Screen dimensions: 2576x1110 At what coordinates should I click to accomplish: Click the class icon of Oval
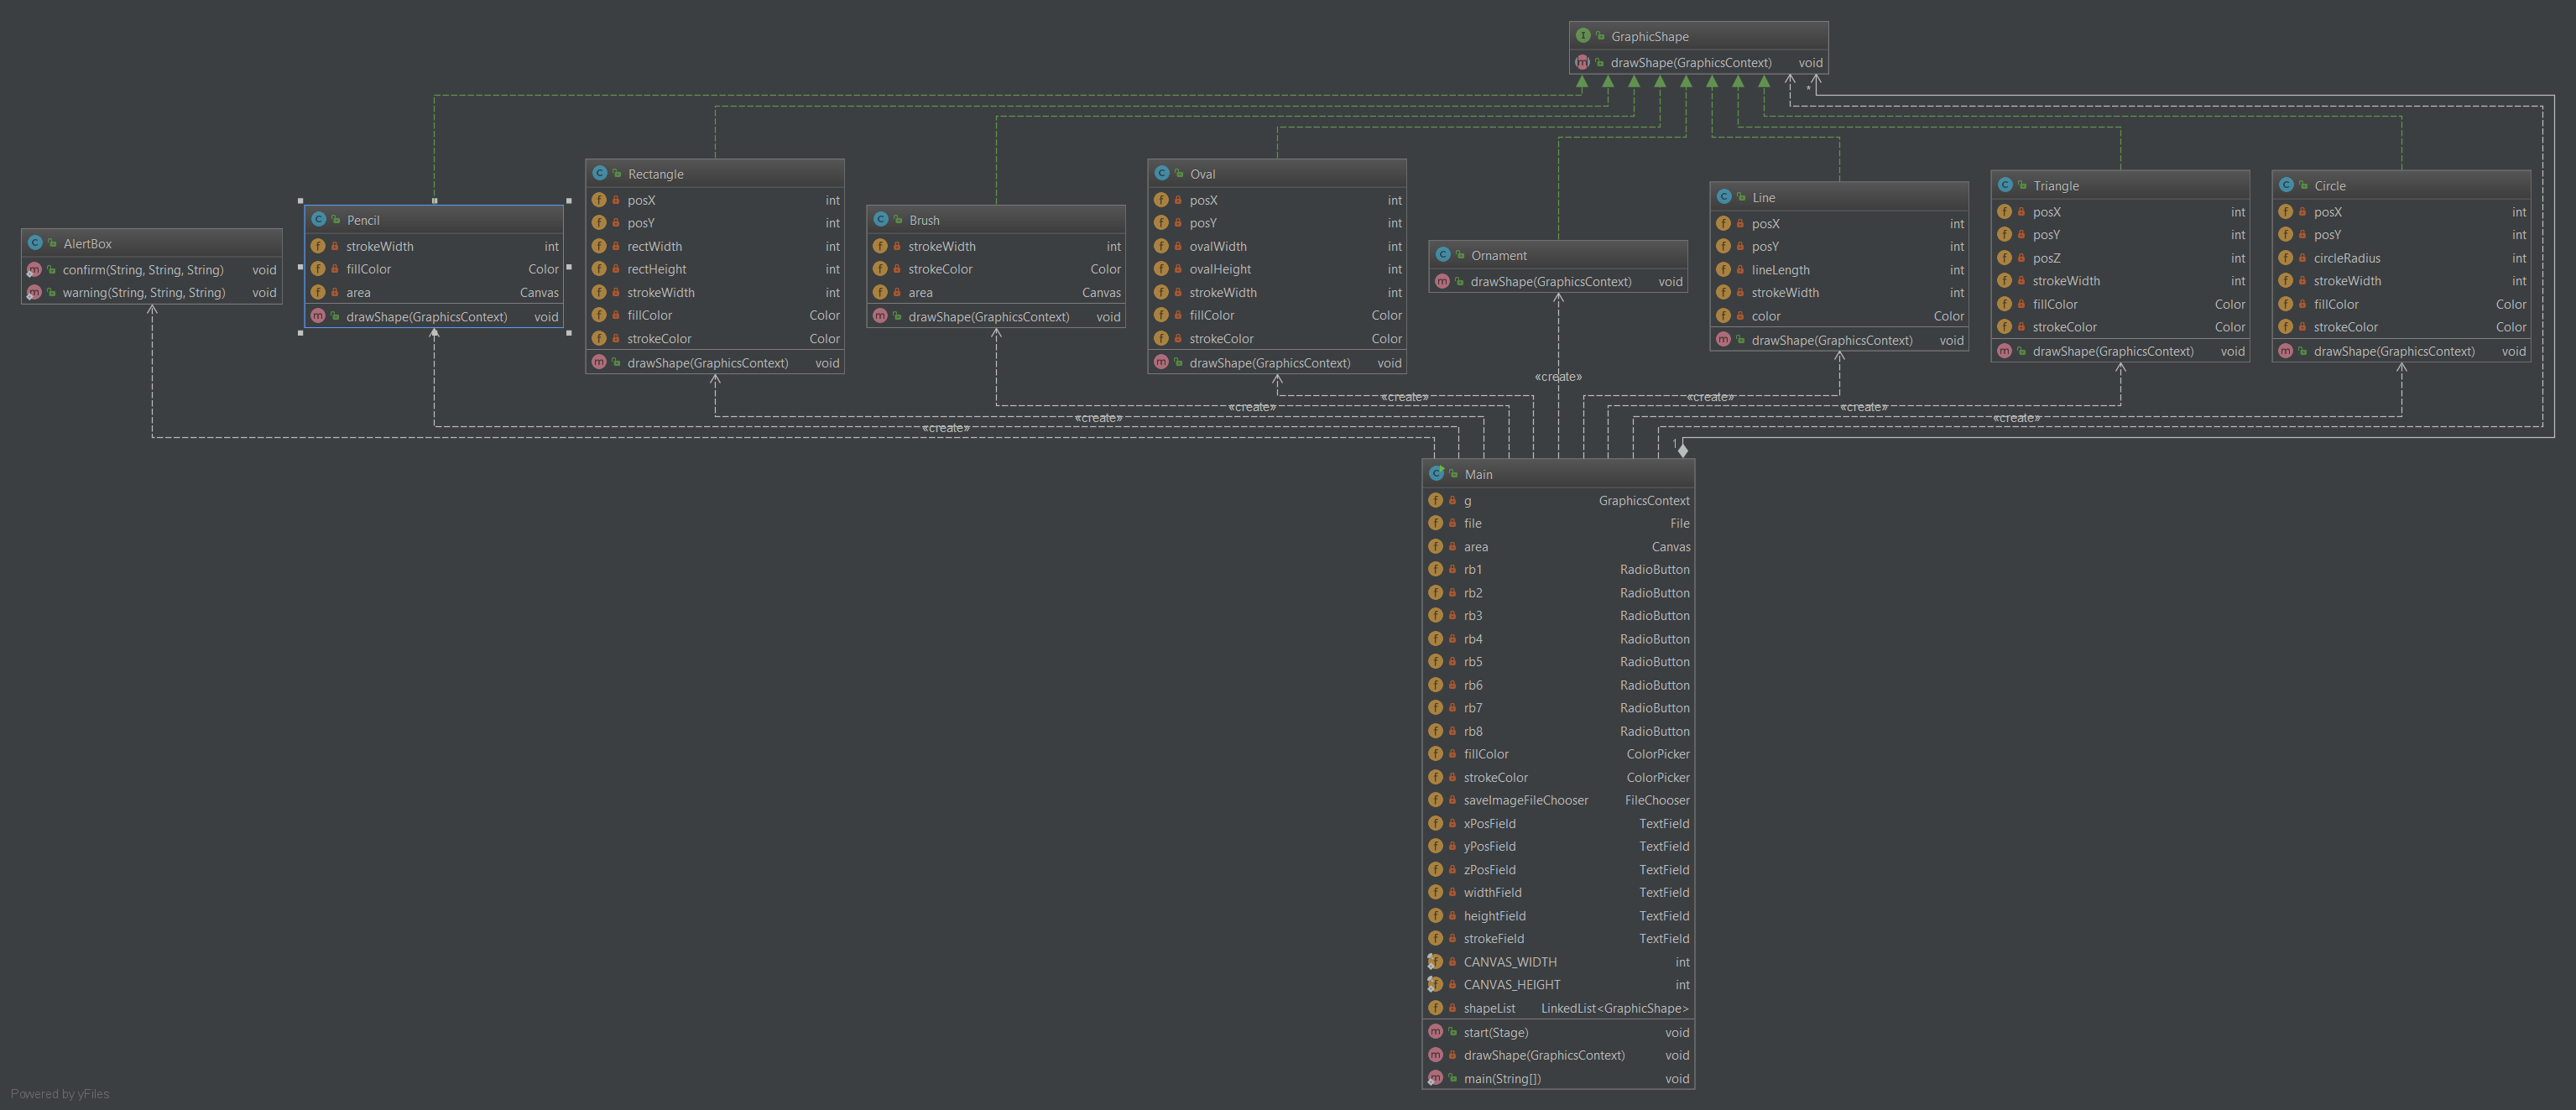[1161, 174]
